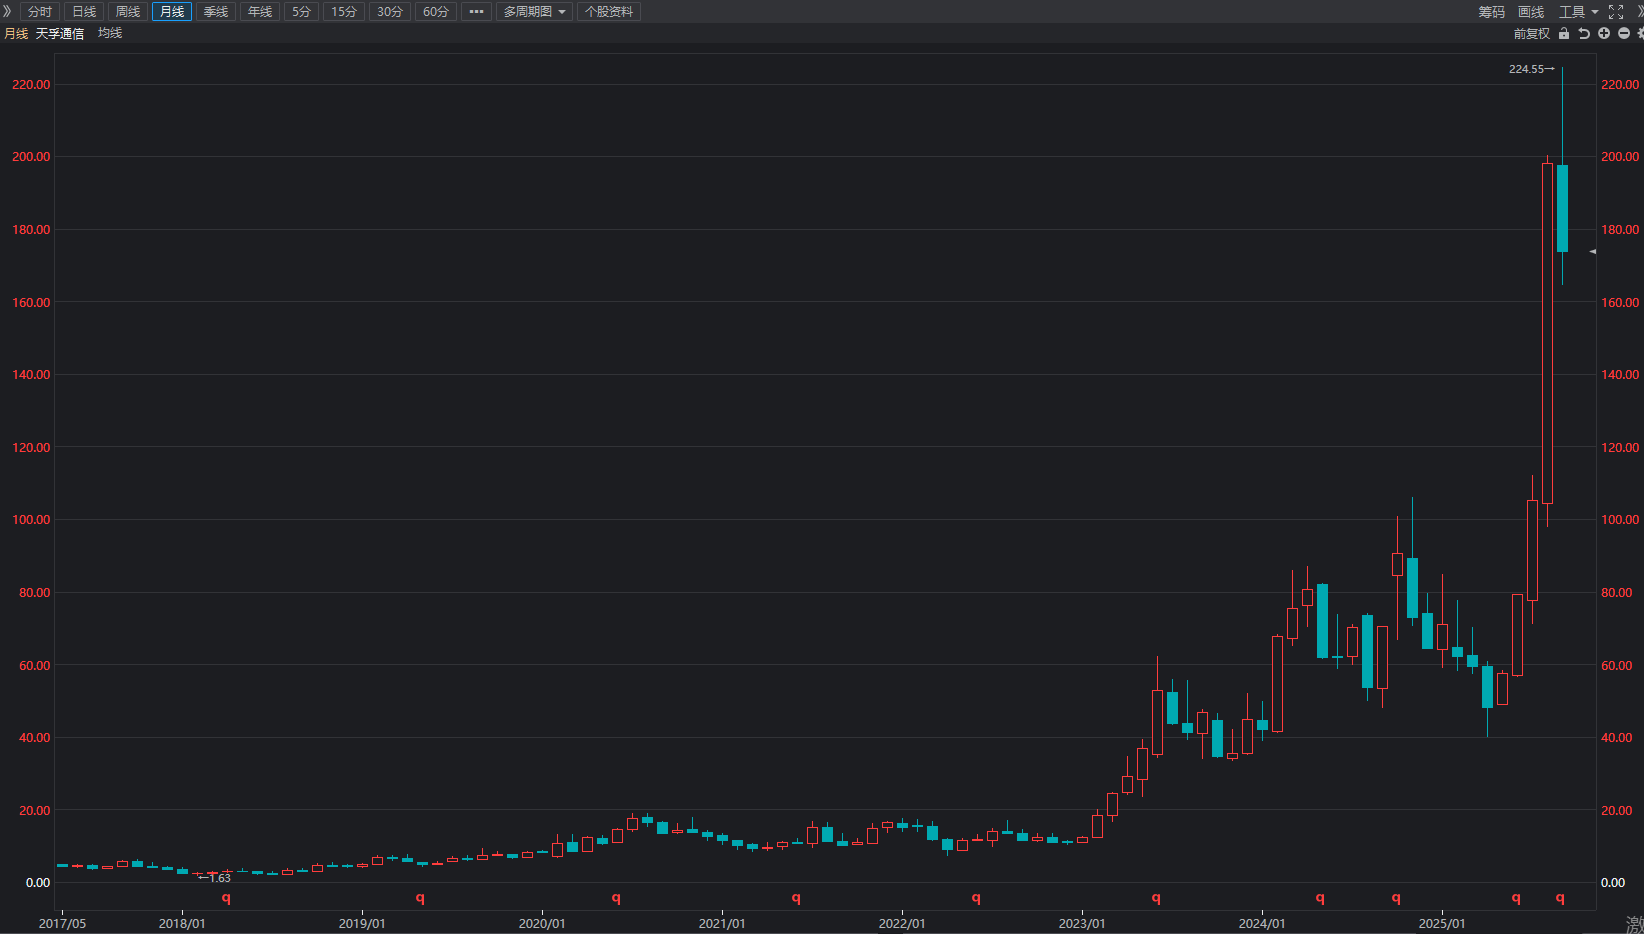Image resolution: width=1644 pixels, height=934 pixels.
Task: Zoom out chart with minus icon
Action: point(1624,34)
